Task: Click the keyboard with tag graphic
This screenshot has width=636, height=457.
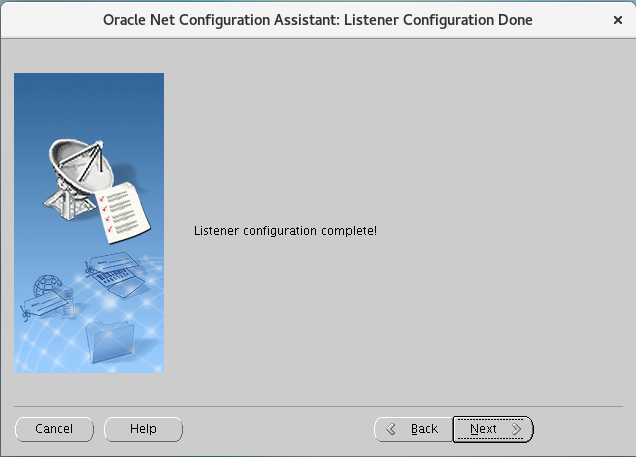Action: (x=116, y=274)
